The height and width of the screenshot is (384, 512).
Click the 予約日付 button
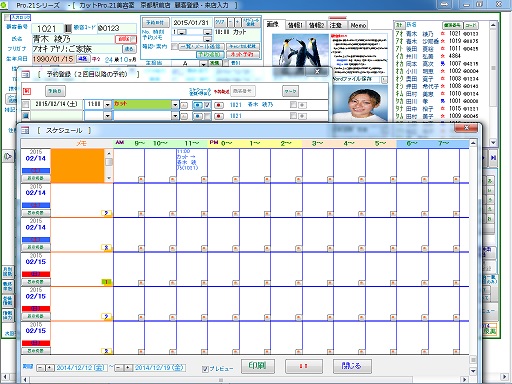pyautogui.click(x=155, y=22)
